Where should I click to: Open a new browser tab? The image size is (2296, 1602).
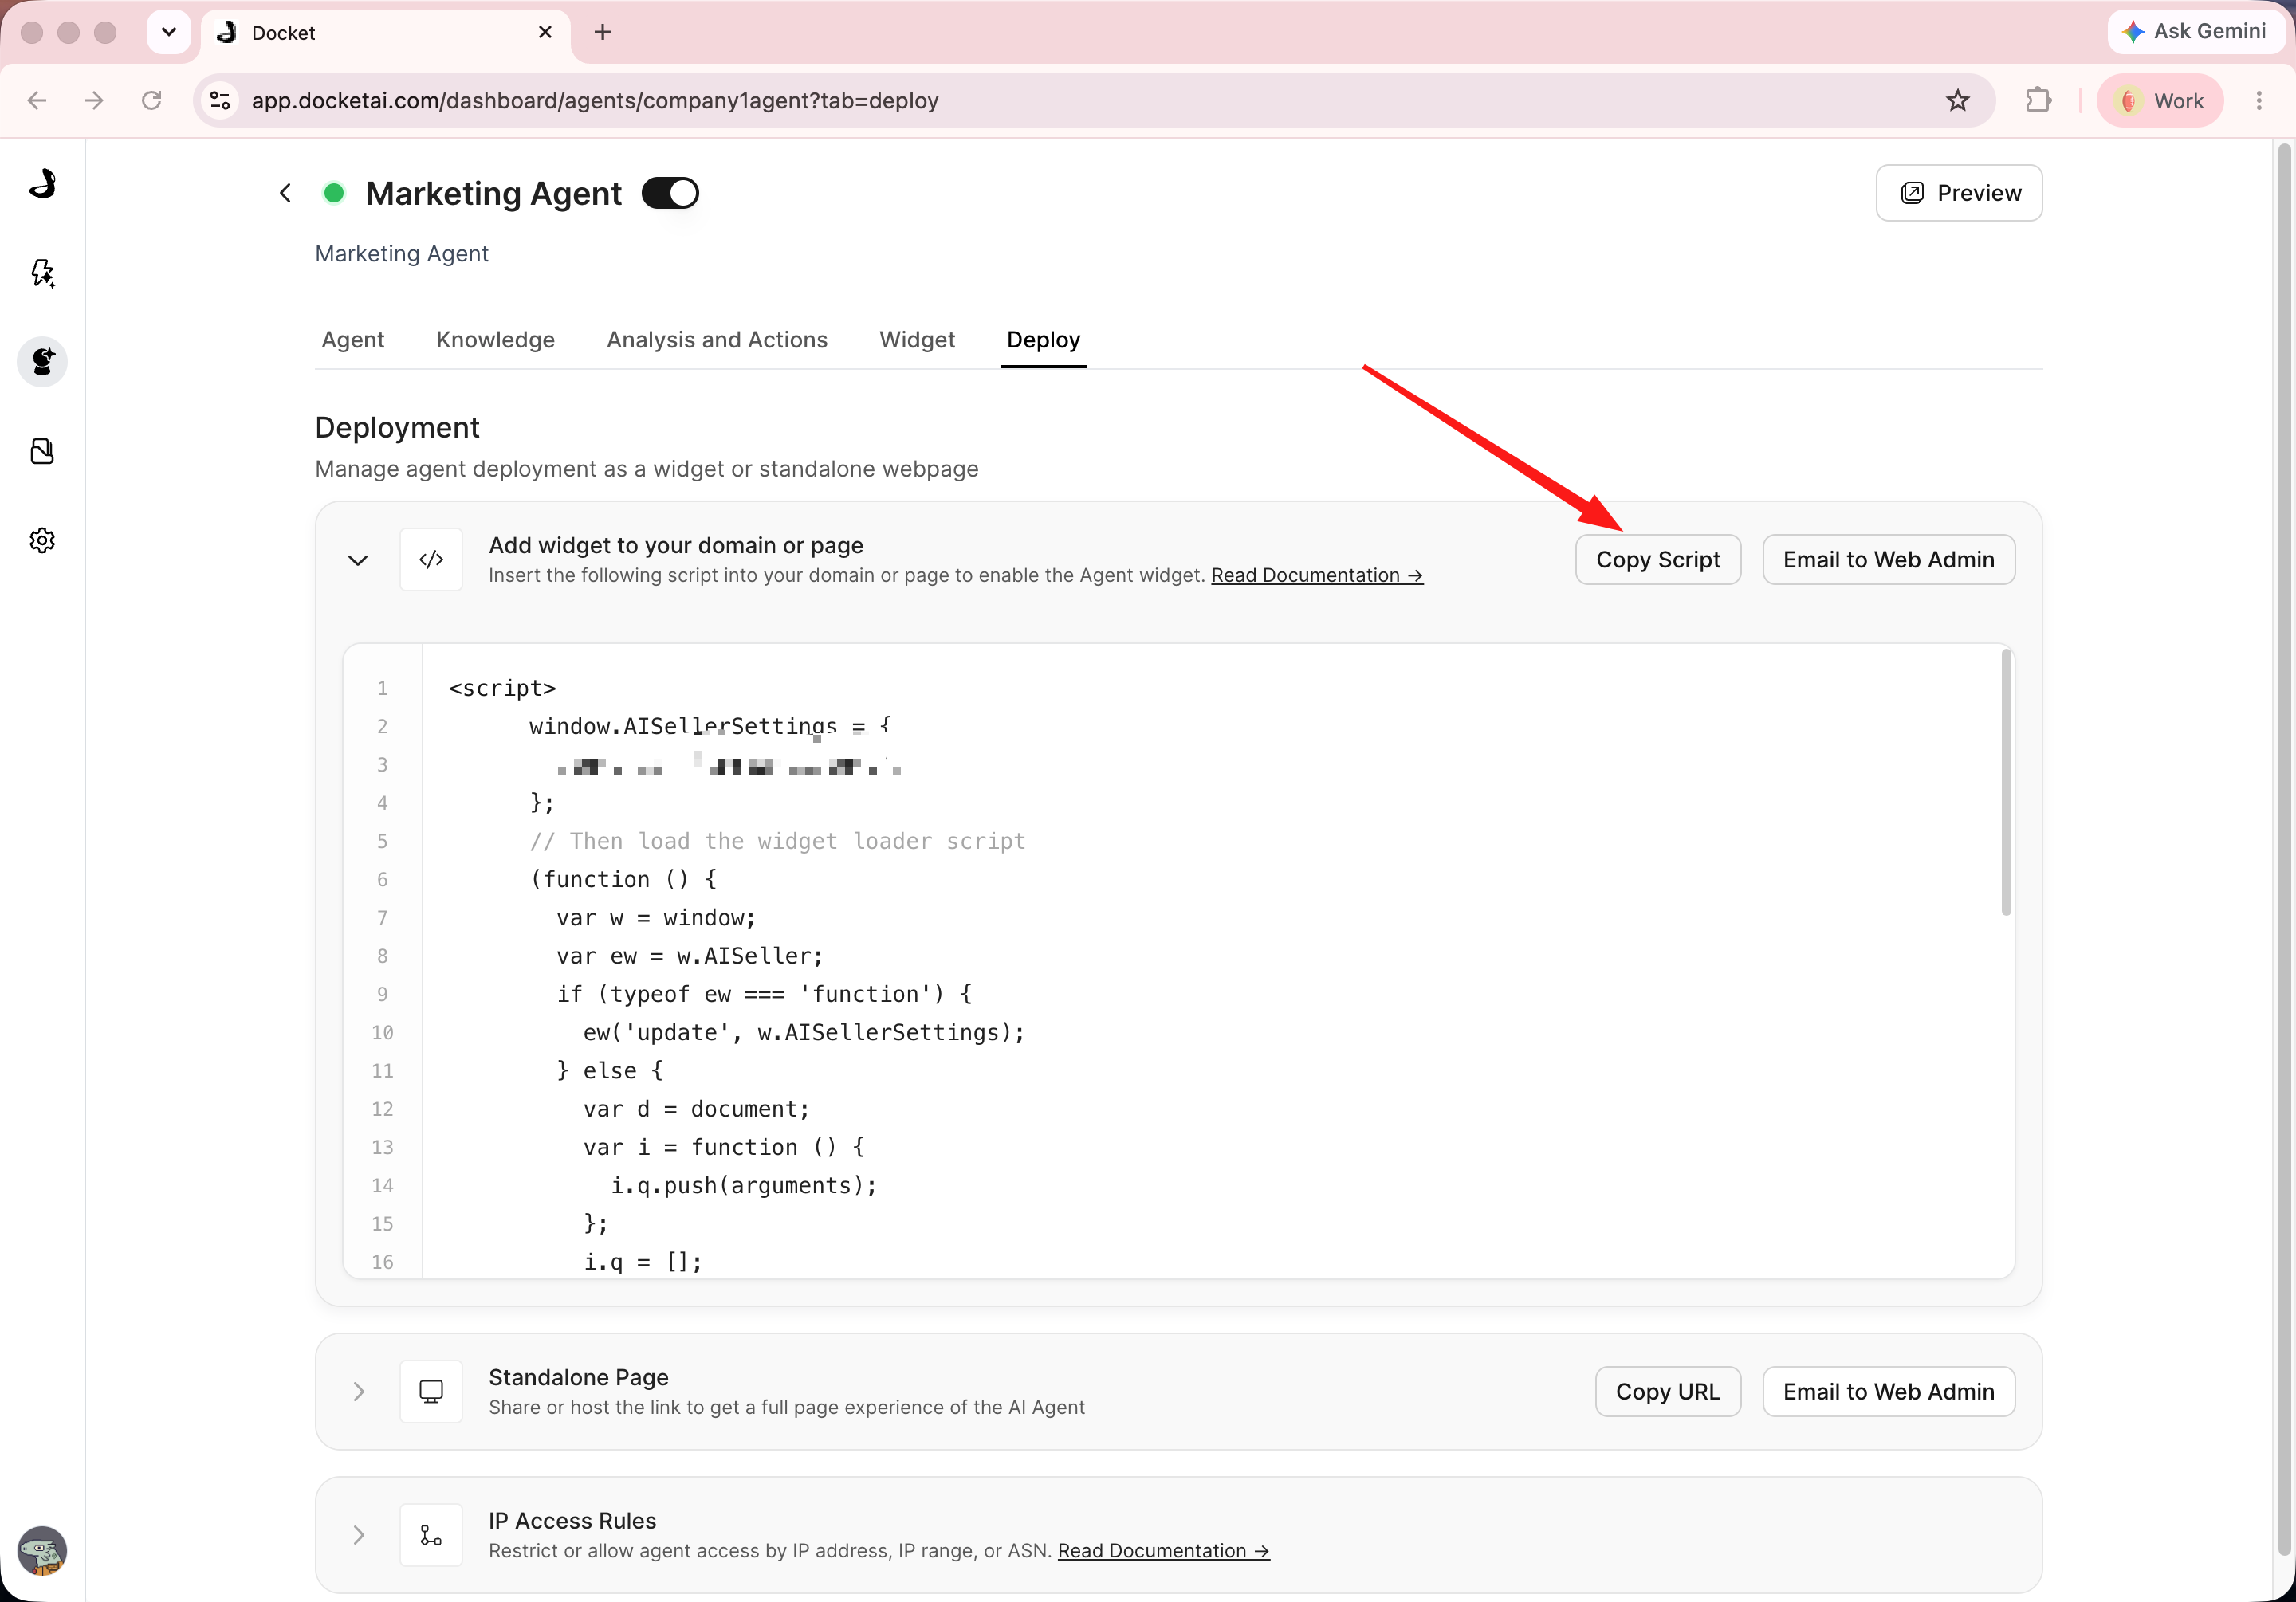pyautogui.click(x=602, y=32)
